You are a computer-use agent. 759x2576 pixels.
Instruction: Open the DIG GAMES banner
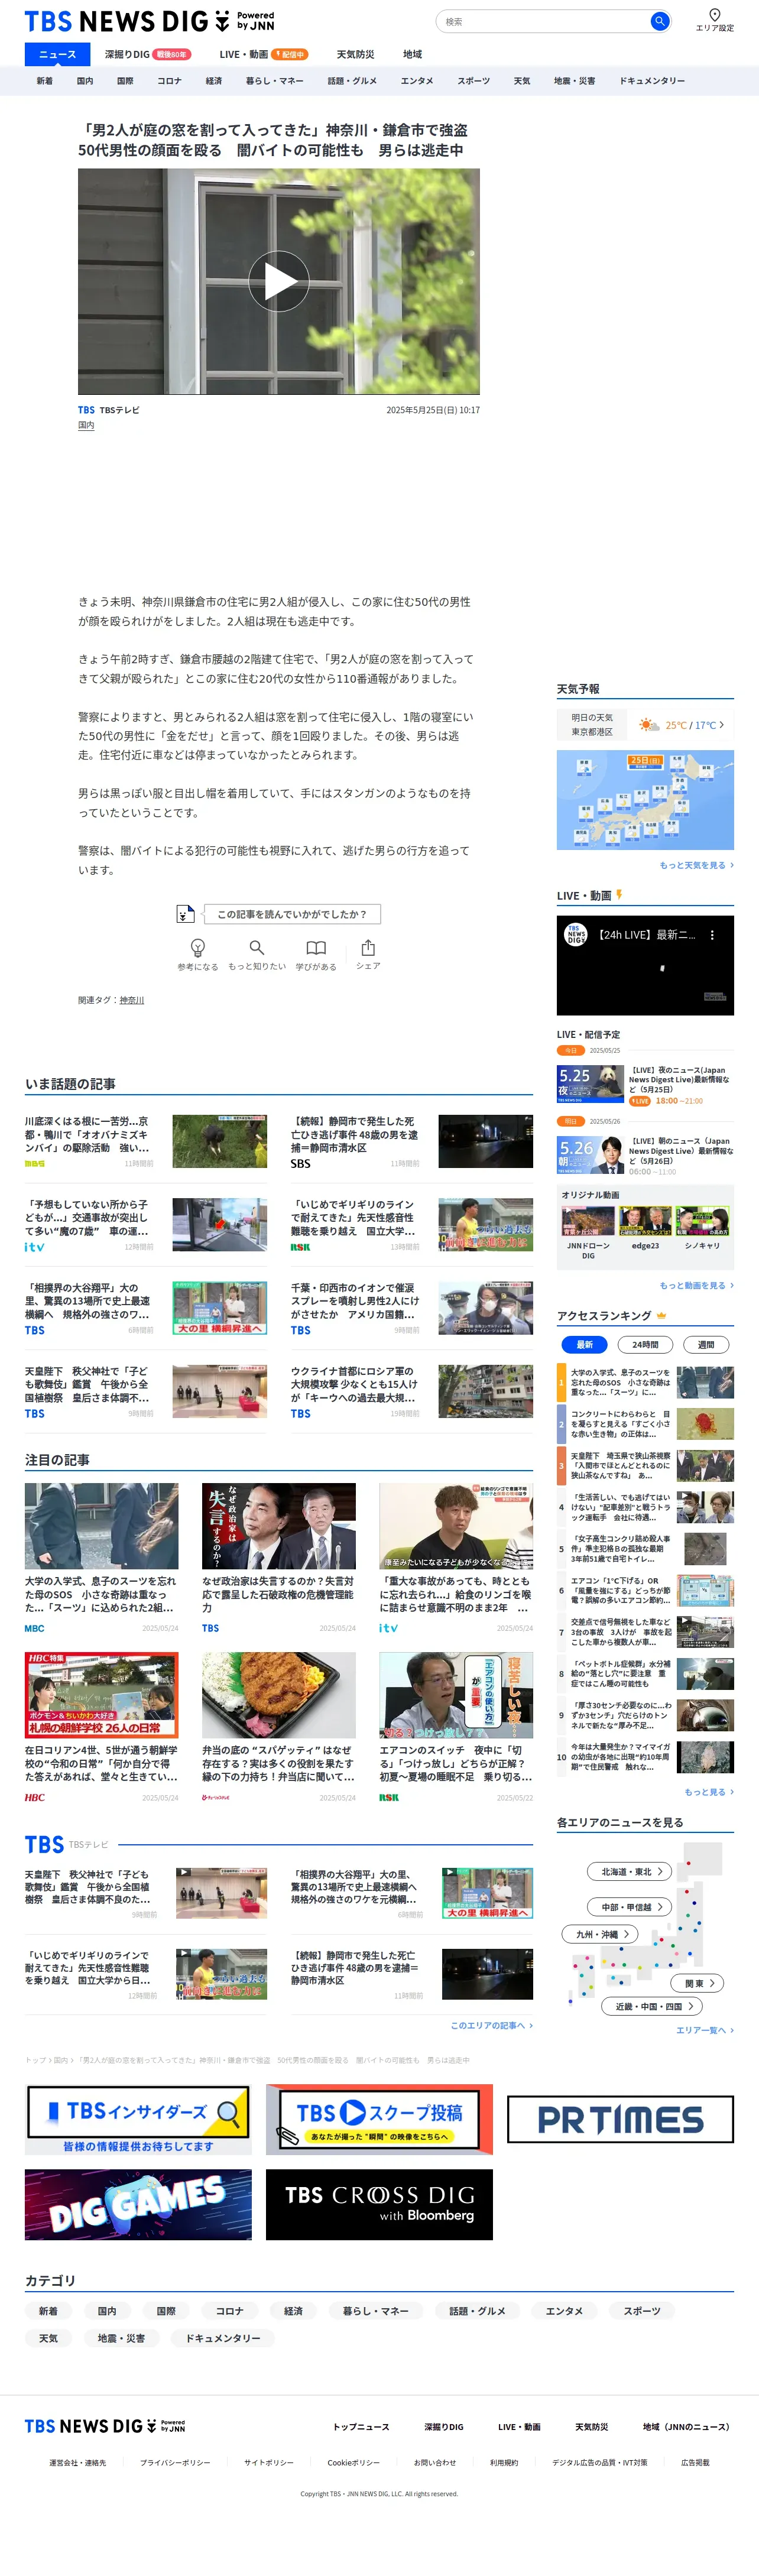(x=138, y=2204)
